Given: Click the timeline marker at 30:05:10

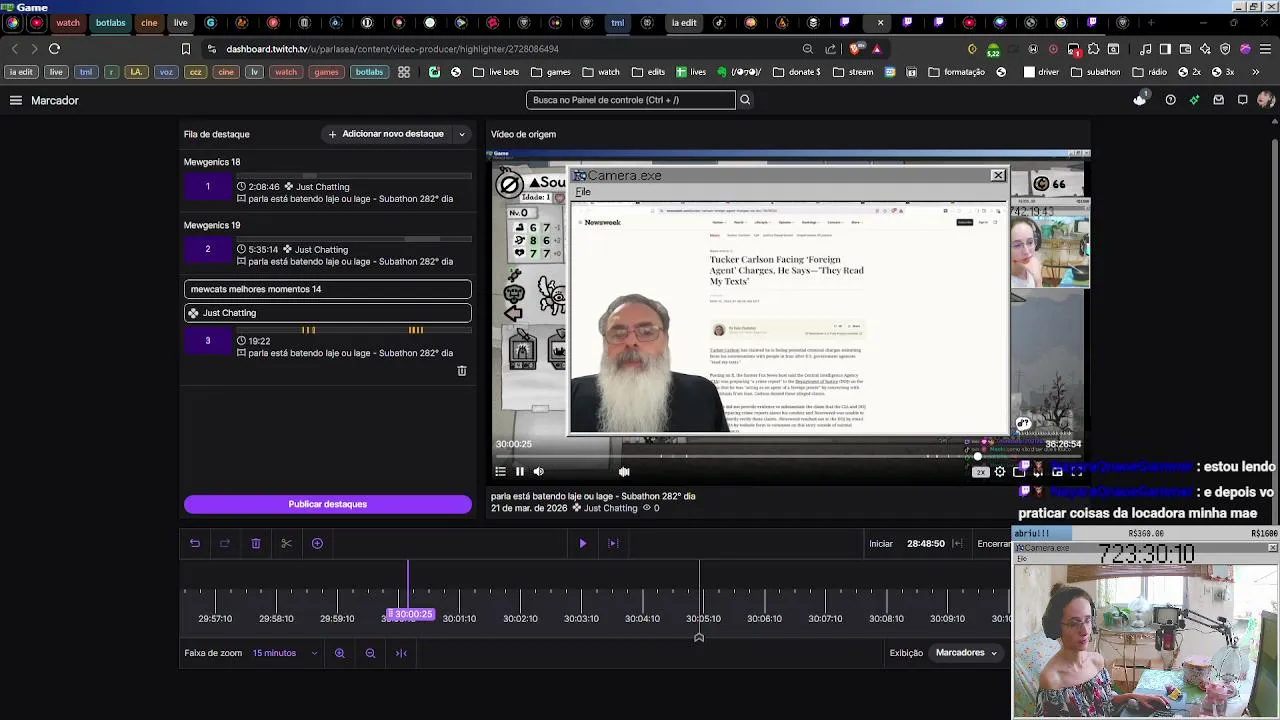Looking at the screenshot, I should pos(703,618).
